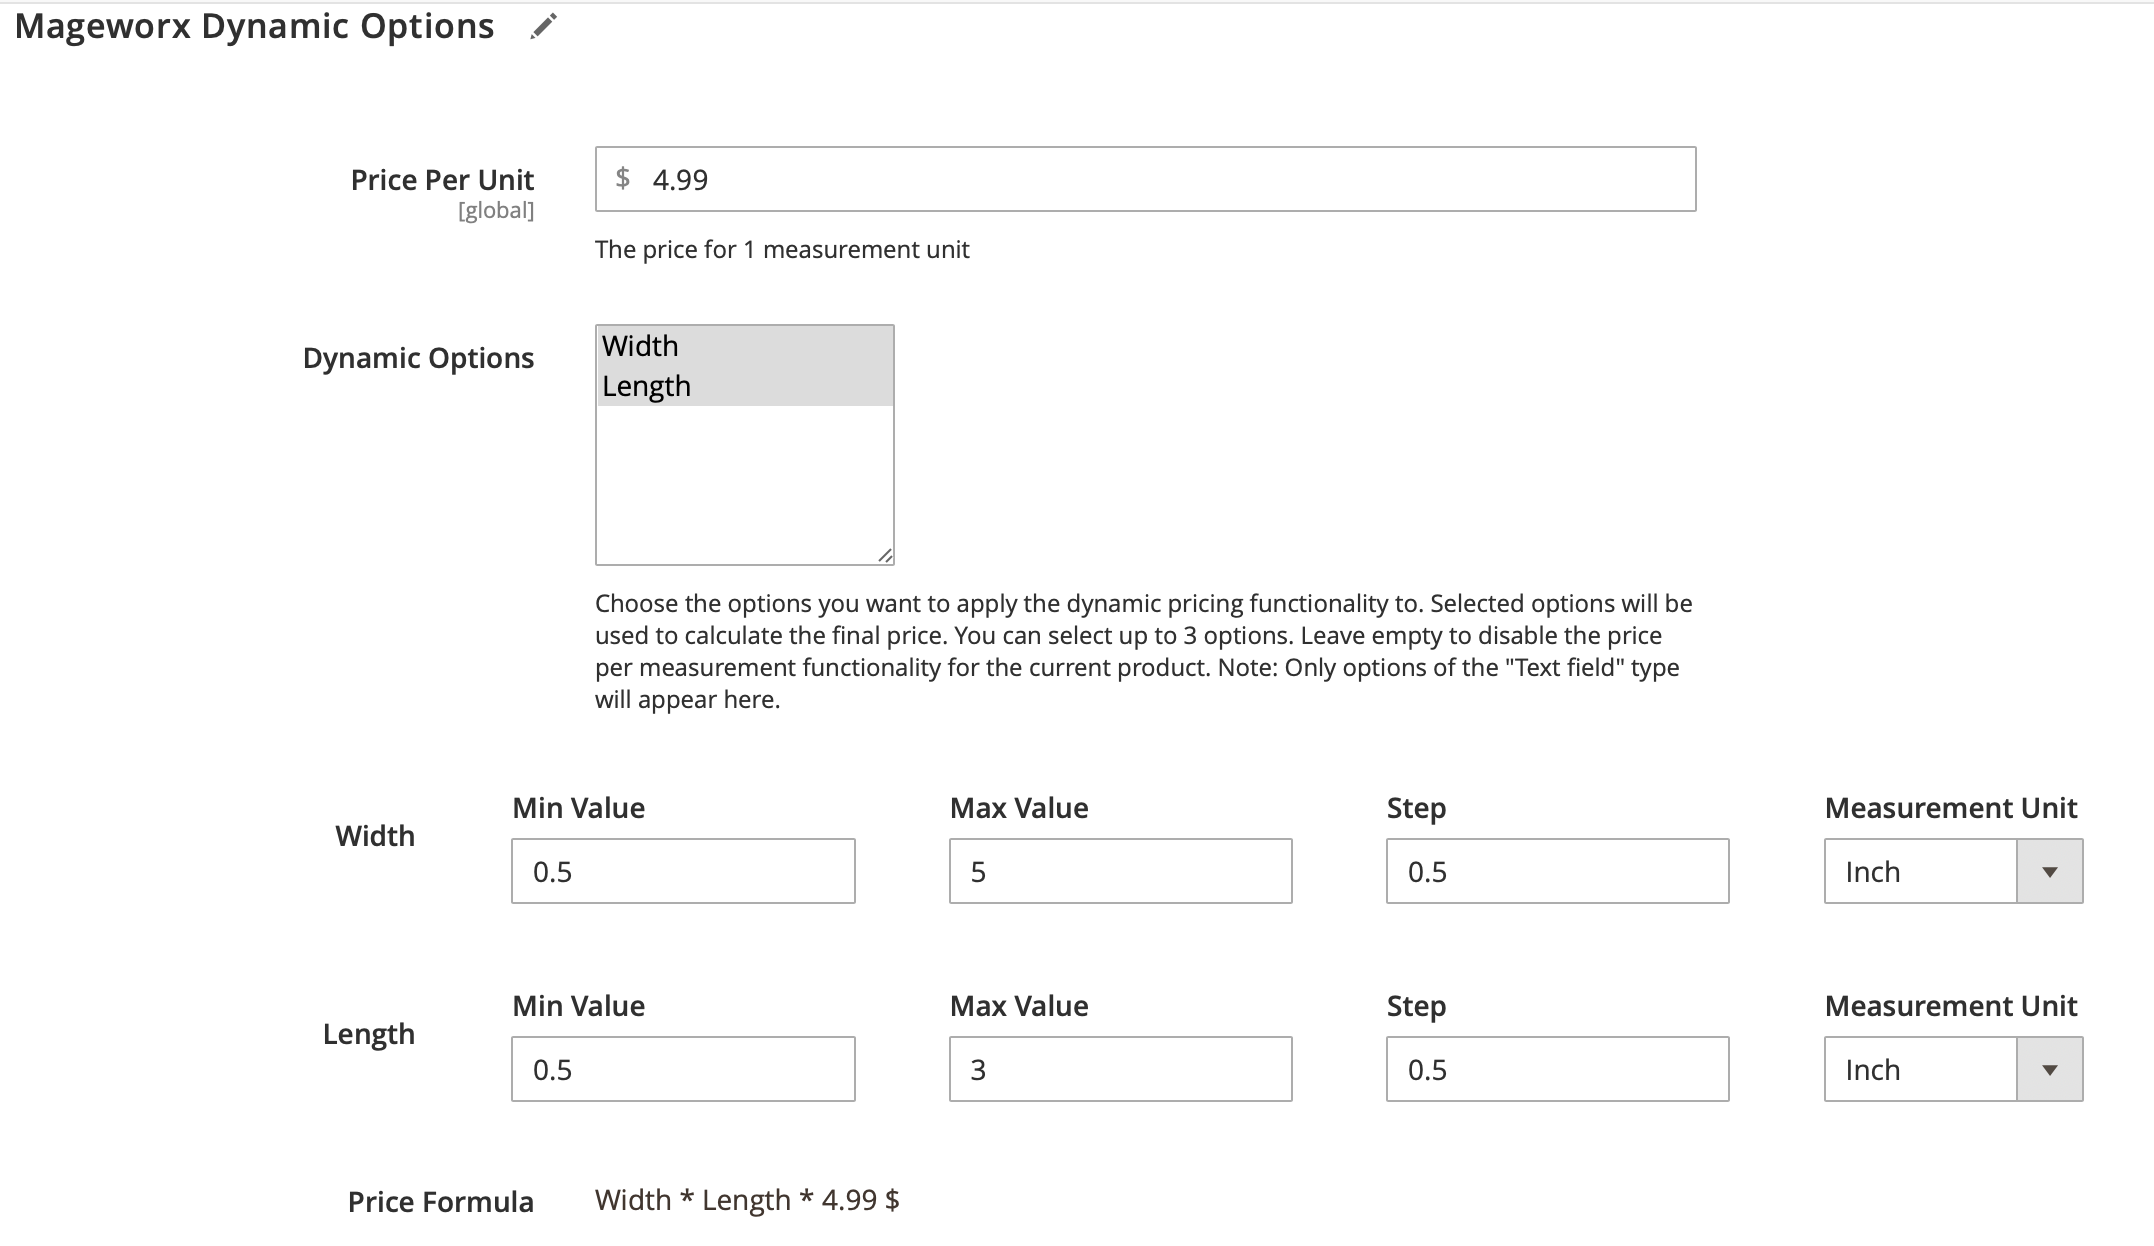
Task: Click the Dynamic Options label
Action: [418, 358]
